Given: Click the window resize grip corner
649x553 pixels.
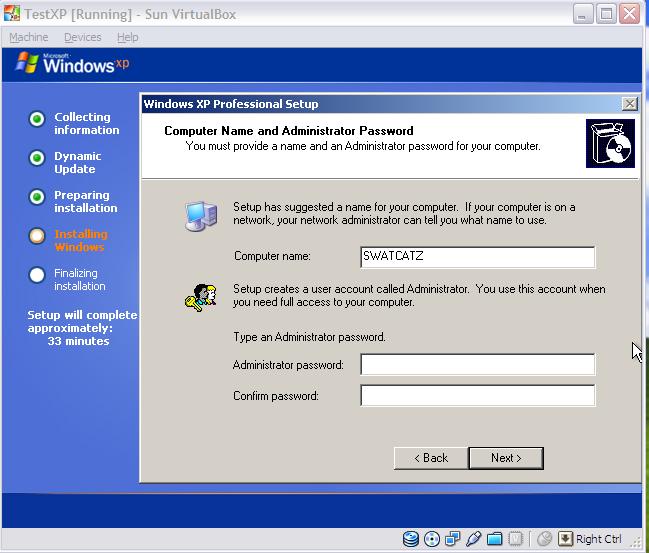Looking at the screenshot, I should pyautogui.click(x=636, y=543).
